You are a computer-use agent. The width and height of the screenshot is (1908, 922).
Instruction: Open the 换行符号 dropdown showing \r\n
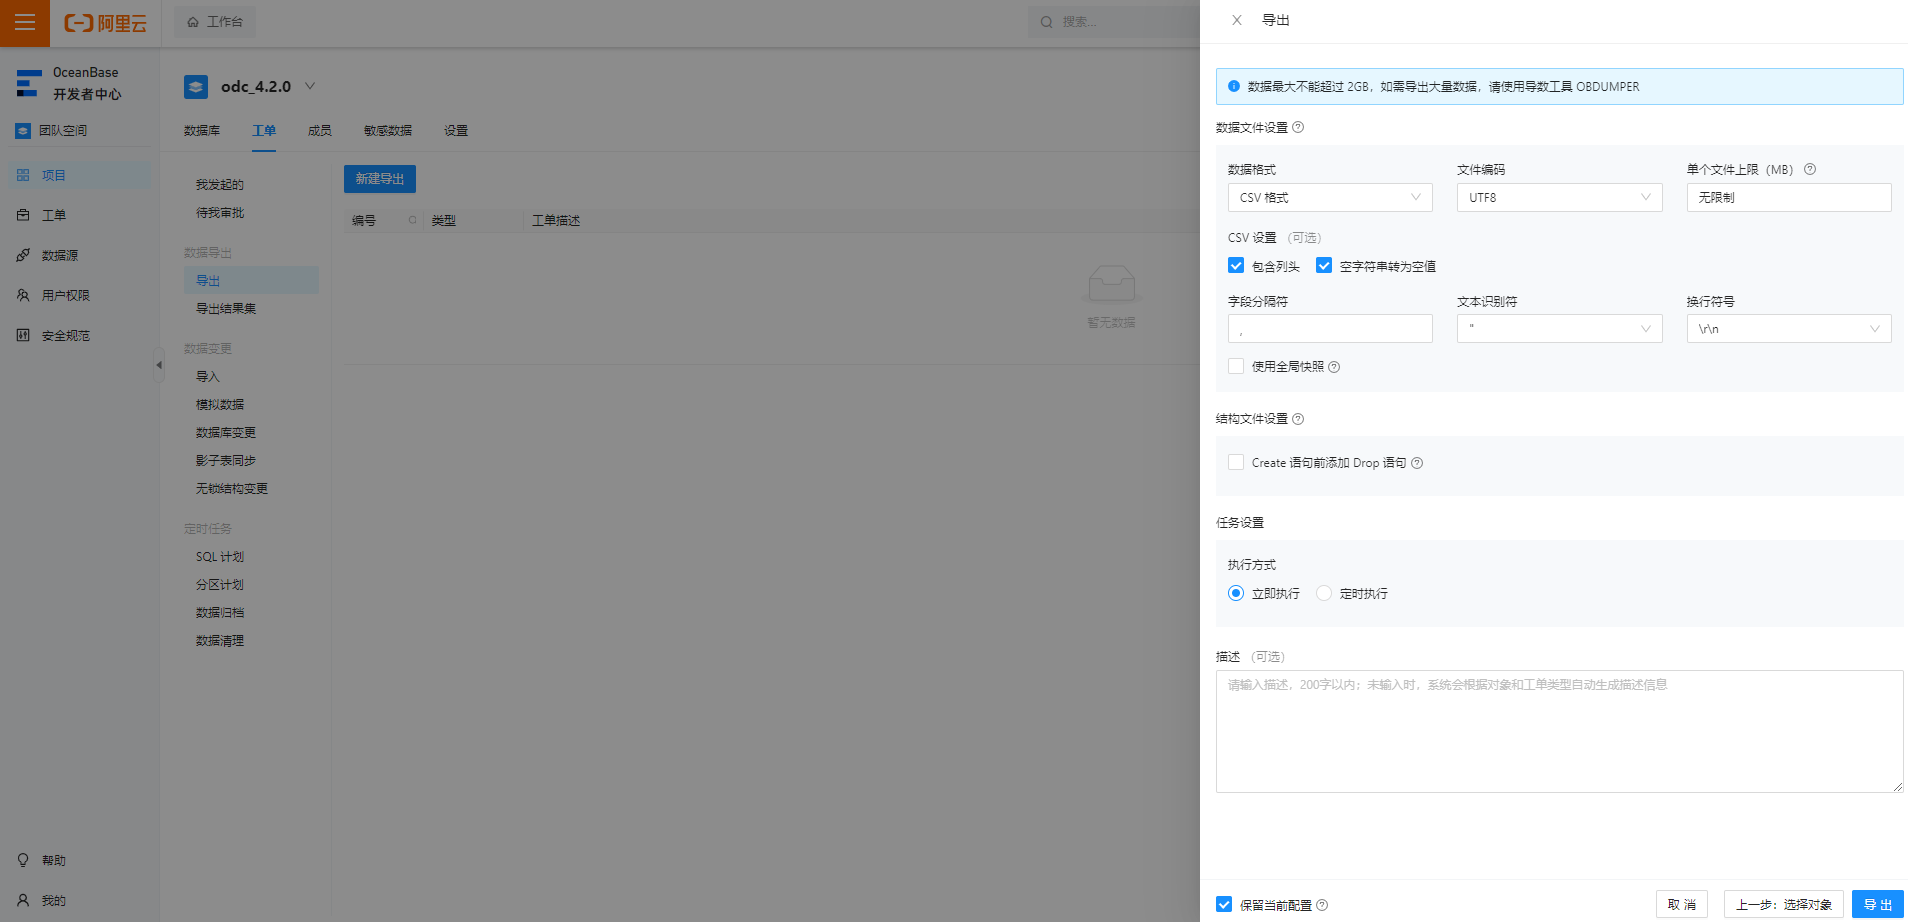(1789, 328)
